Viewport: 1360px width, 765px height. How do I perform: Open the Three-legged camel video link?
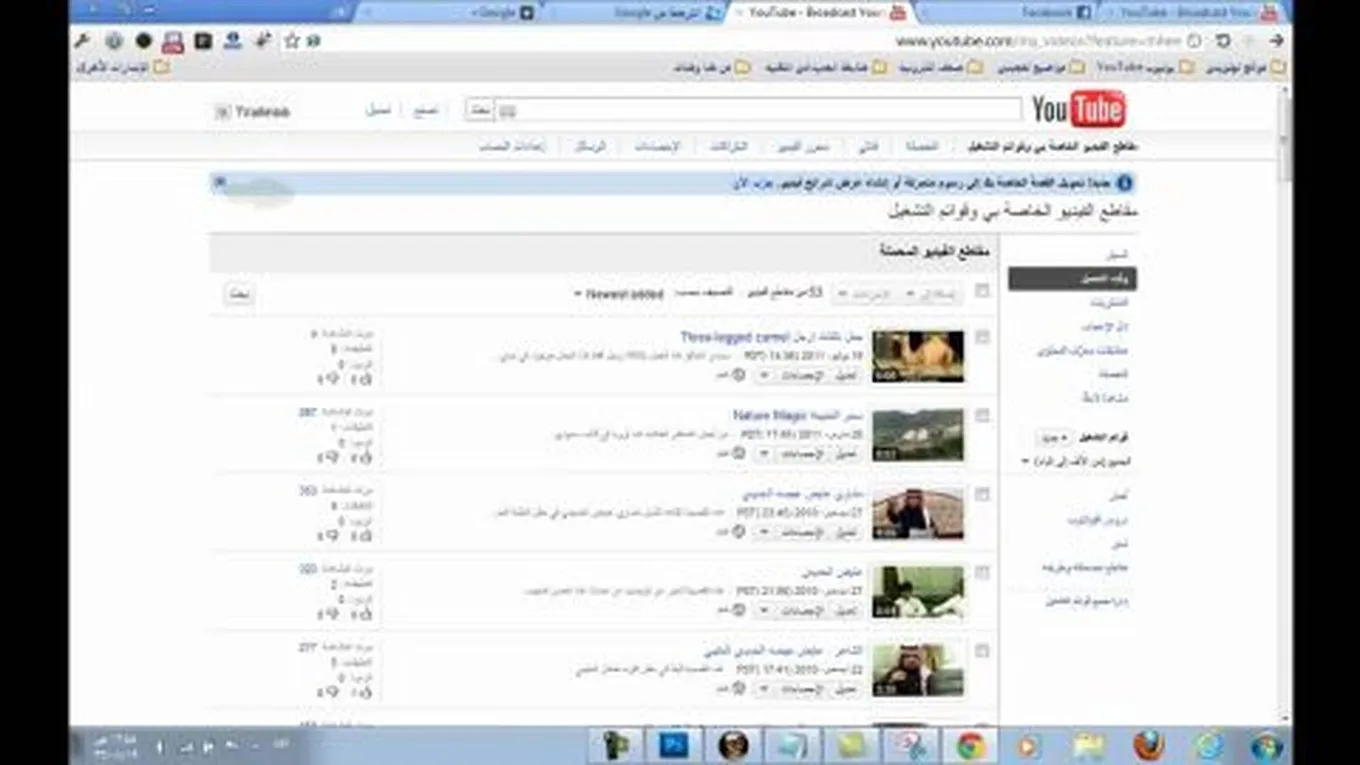click(734, 338)
